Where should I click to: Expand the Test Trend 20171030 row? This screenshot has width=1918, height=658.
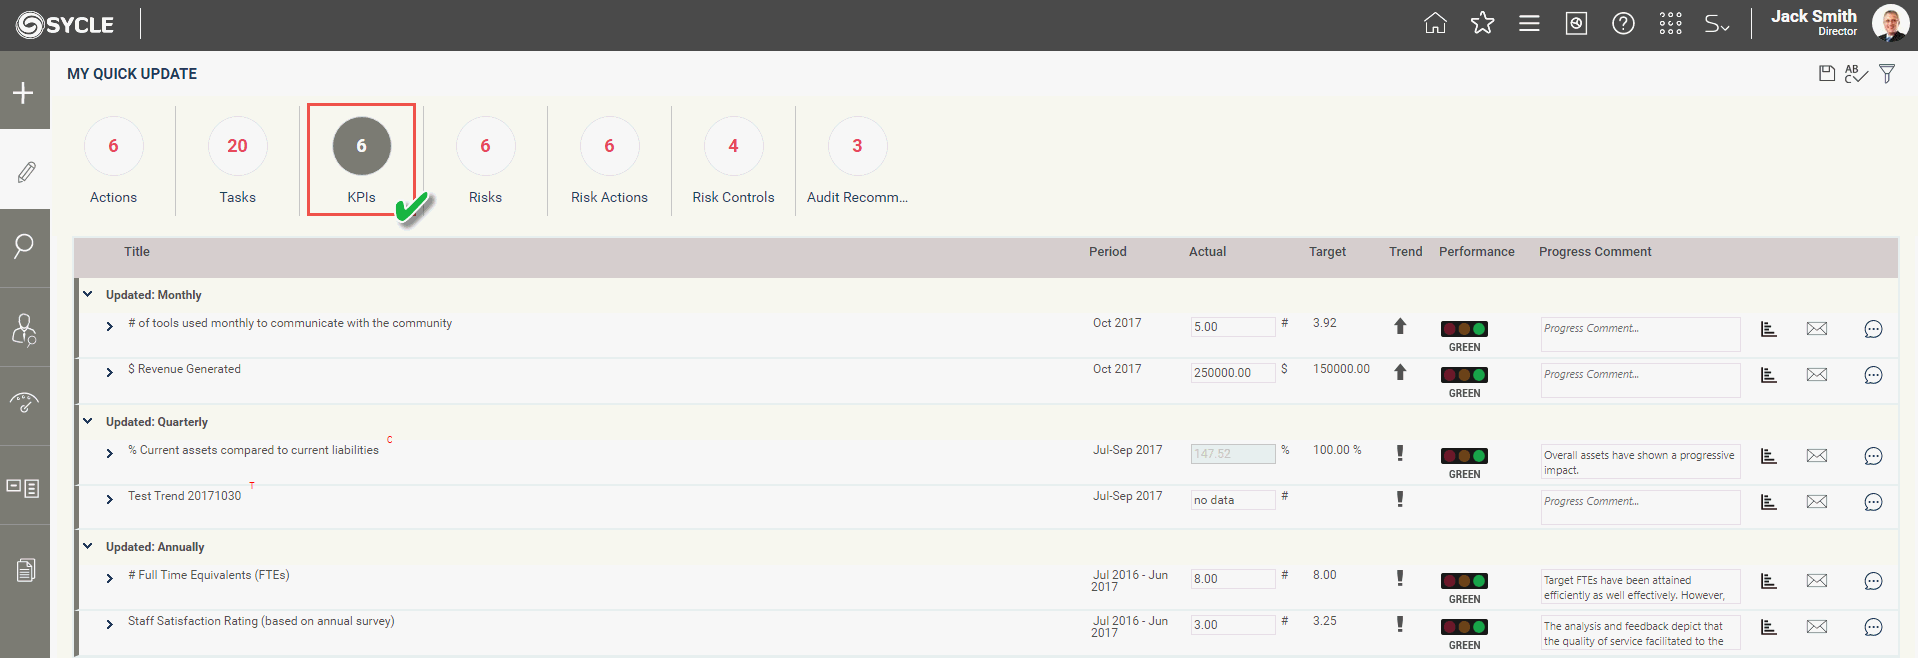click(x=110, y=499)
